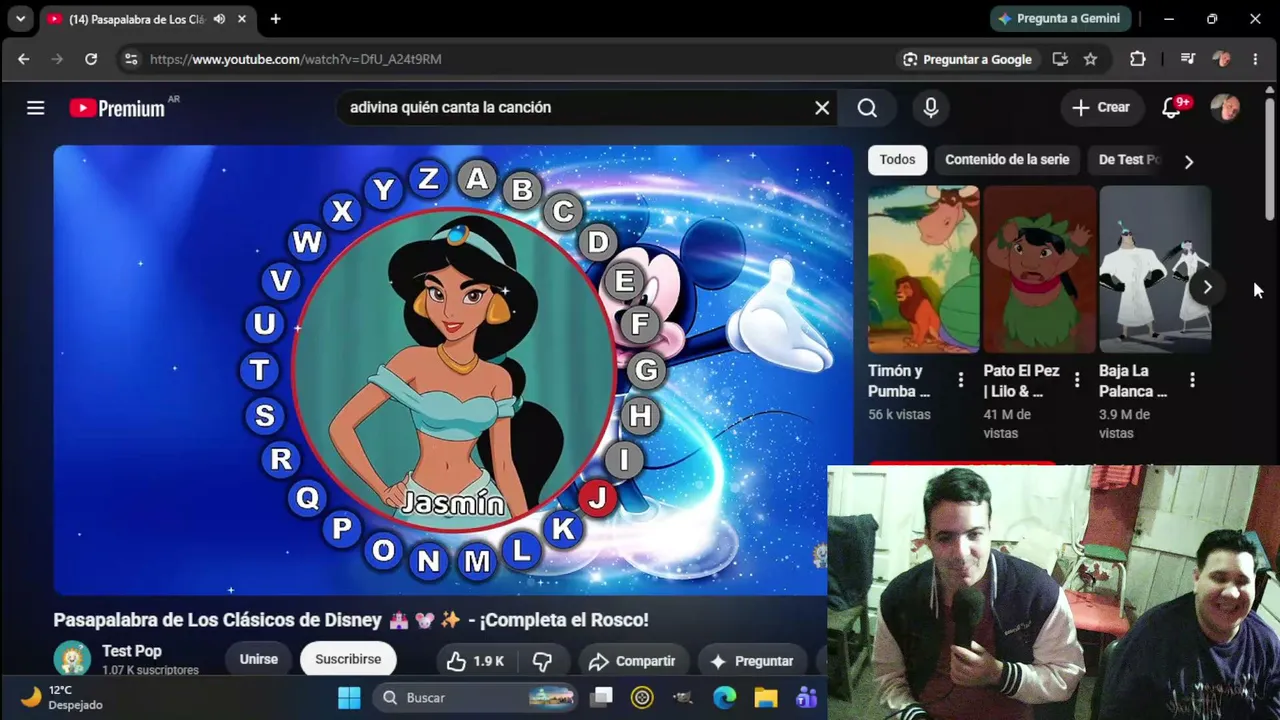Image resolution: width=1280 pixels, height=720 pixels.
Task: Go back with the browser back arrow
Action: coord(24,59)
